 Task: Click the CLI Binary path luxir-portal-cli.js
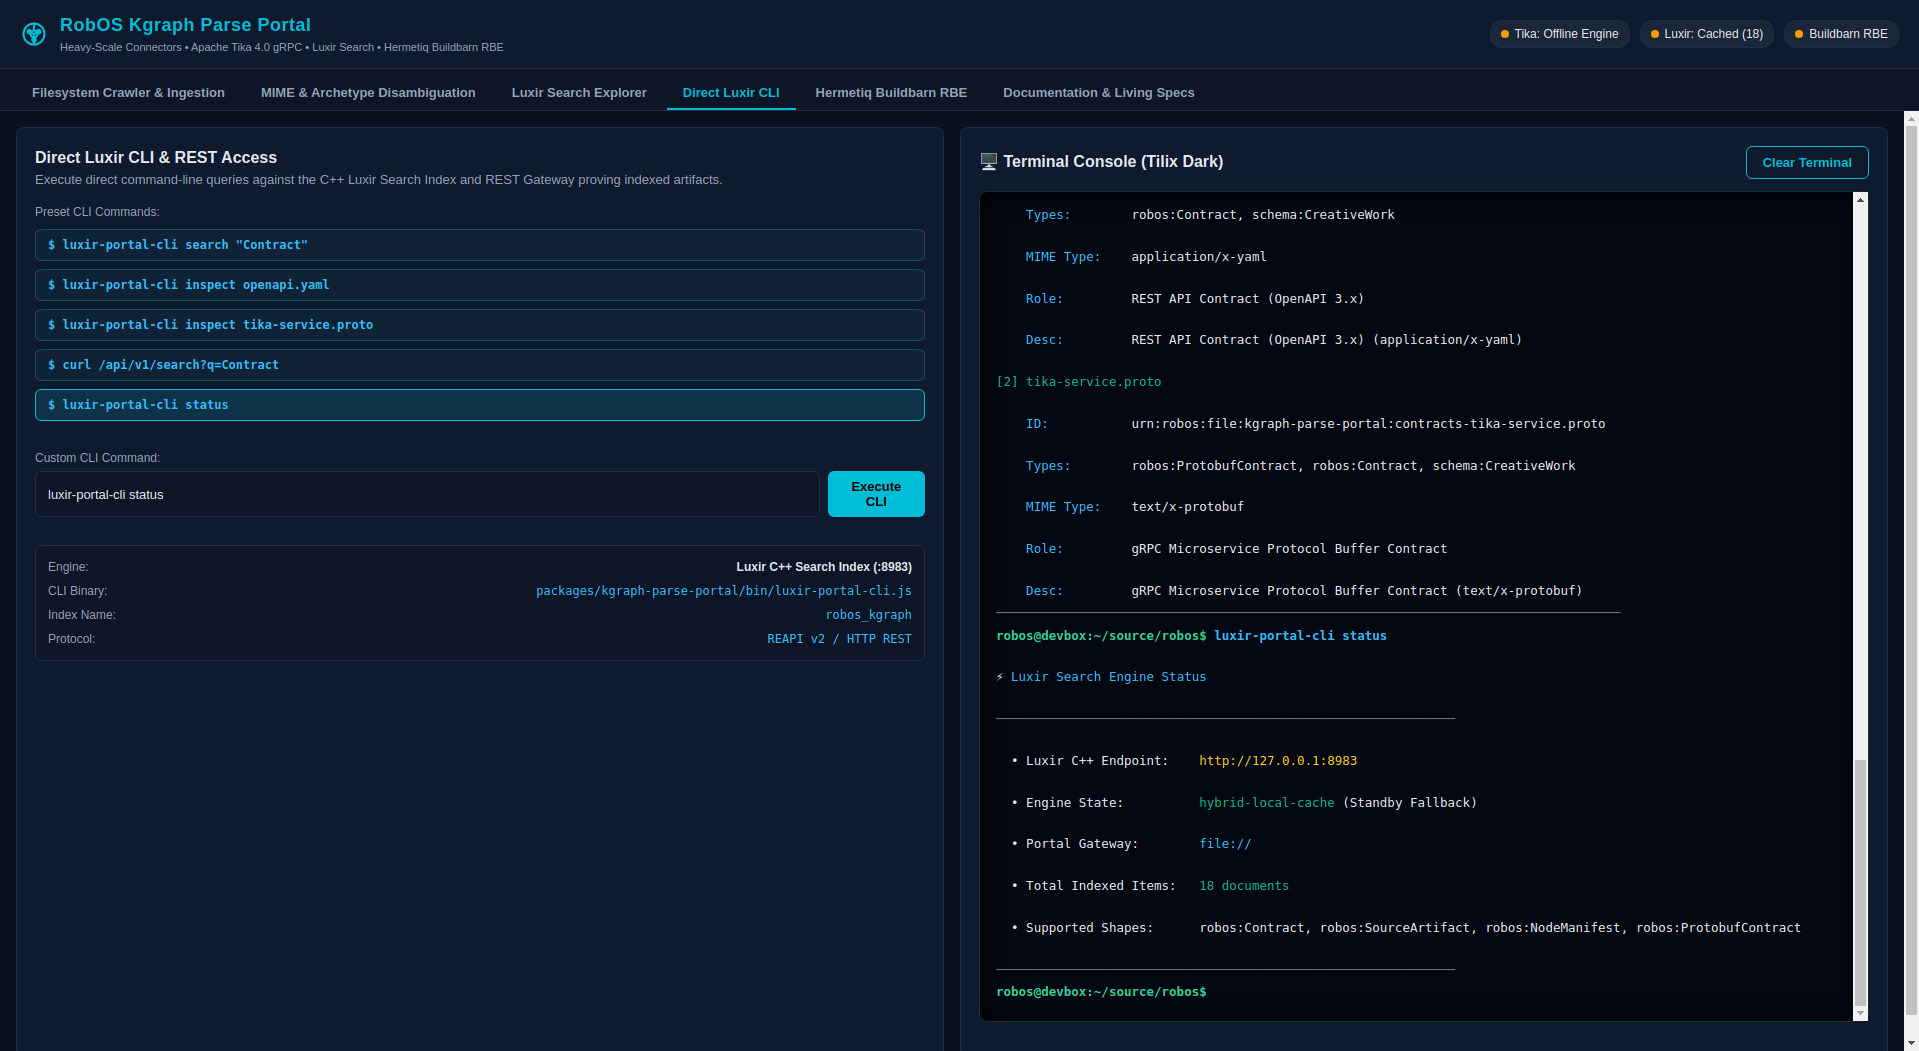click(724, 591)
